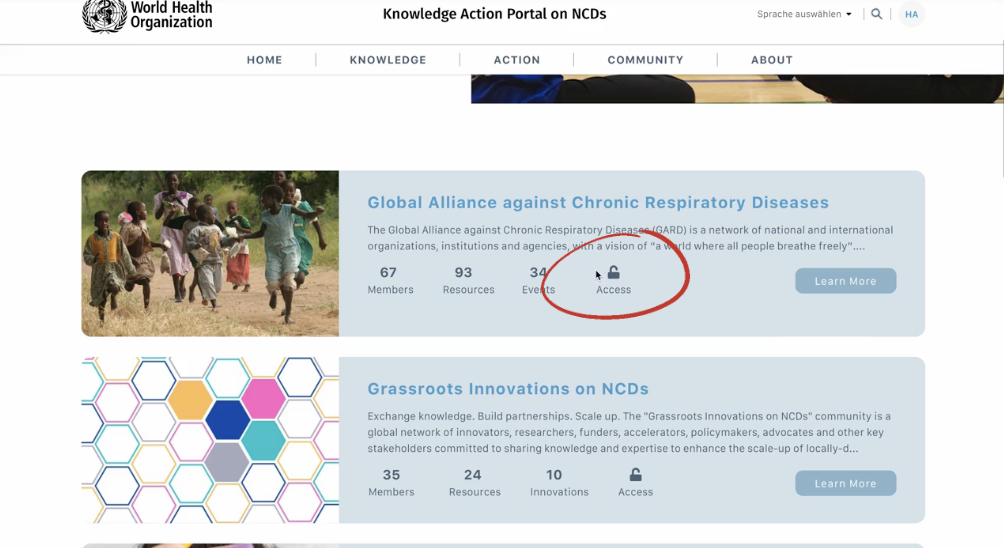Go to the ABOUT menu item
The height and width of the screenshot is (548, 1004).
click(x=772, y=60)
